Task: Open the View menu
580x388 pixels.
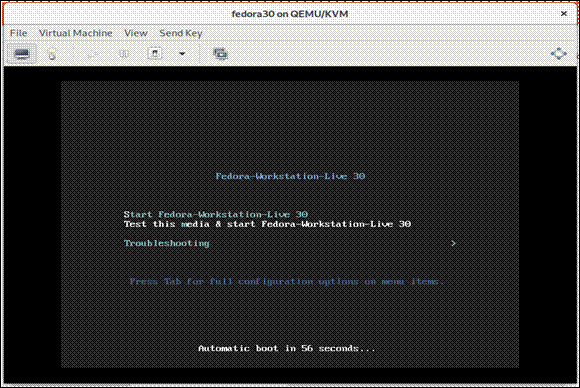Action: click(x=136, y=33)
